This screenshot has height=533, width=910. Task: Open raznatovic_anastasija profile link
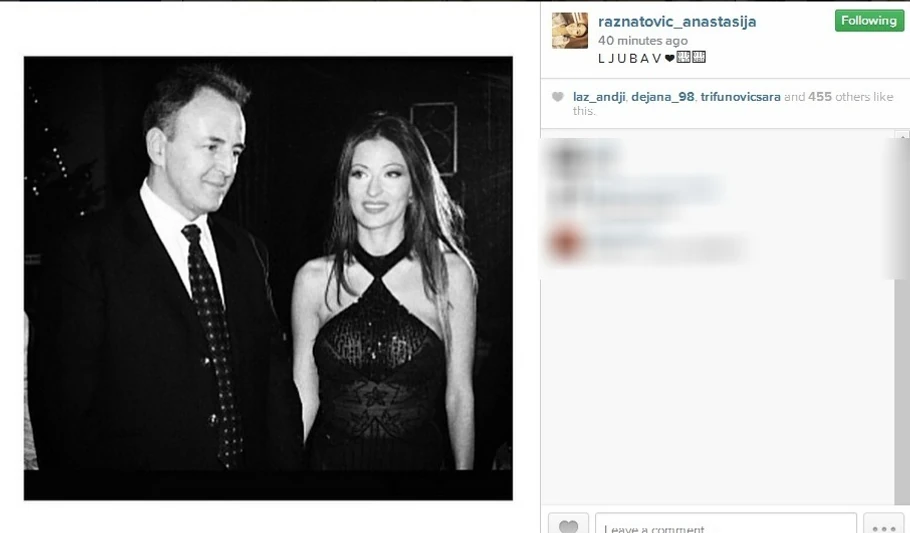tap(677, 22)
